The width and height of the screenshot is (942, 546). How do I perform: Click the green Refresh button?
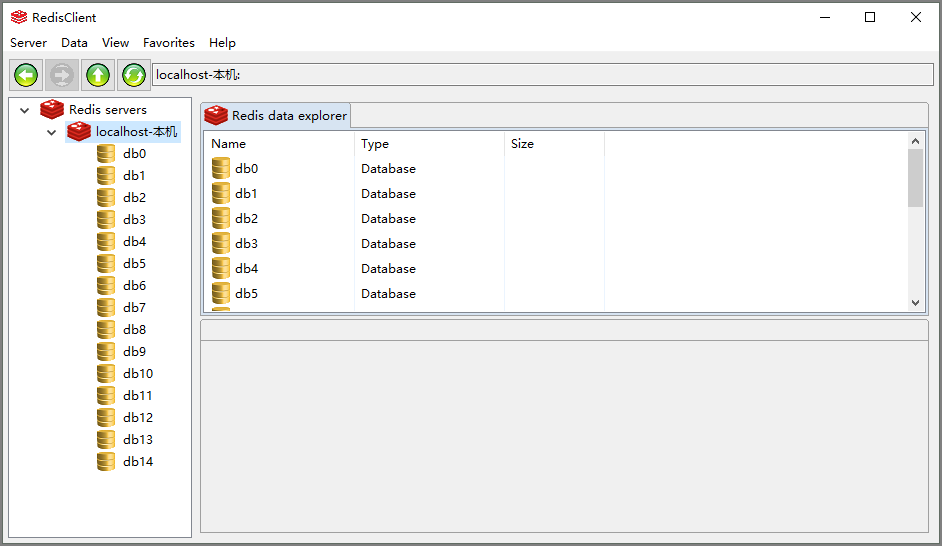pyautogui.click(x=134, y=75)
